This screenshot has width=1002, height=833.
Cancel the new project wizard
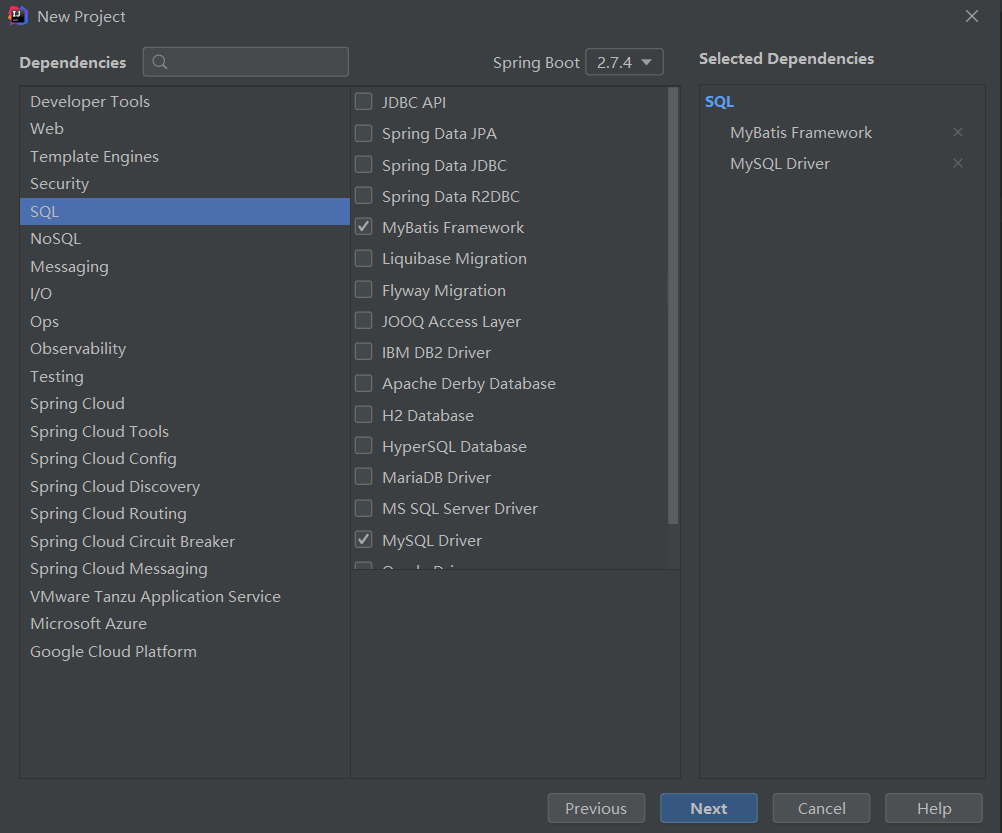tap(821, 808)
